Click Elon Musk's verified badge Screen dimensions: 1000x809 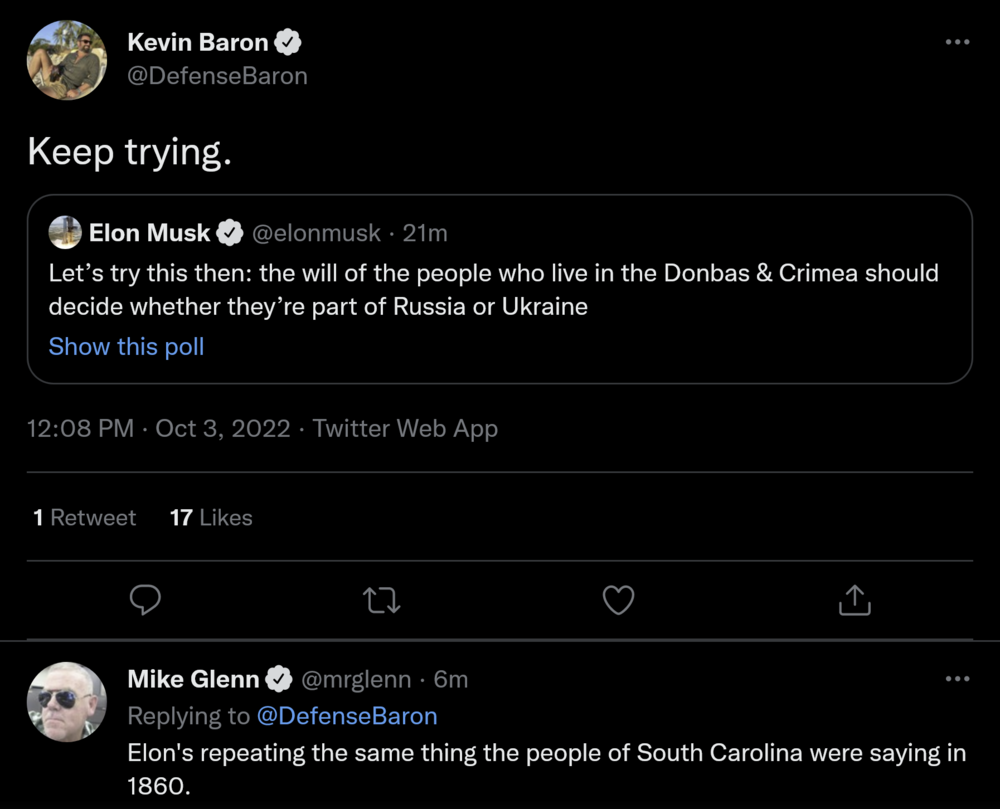pyautogui.click(x=229, y=234)
